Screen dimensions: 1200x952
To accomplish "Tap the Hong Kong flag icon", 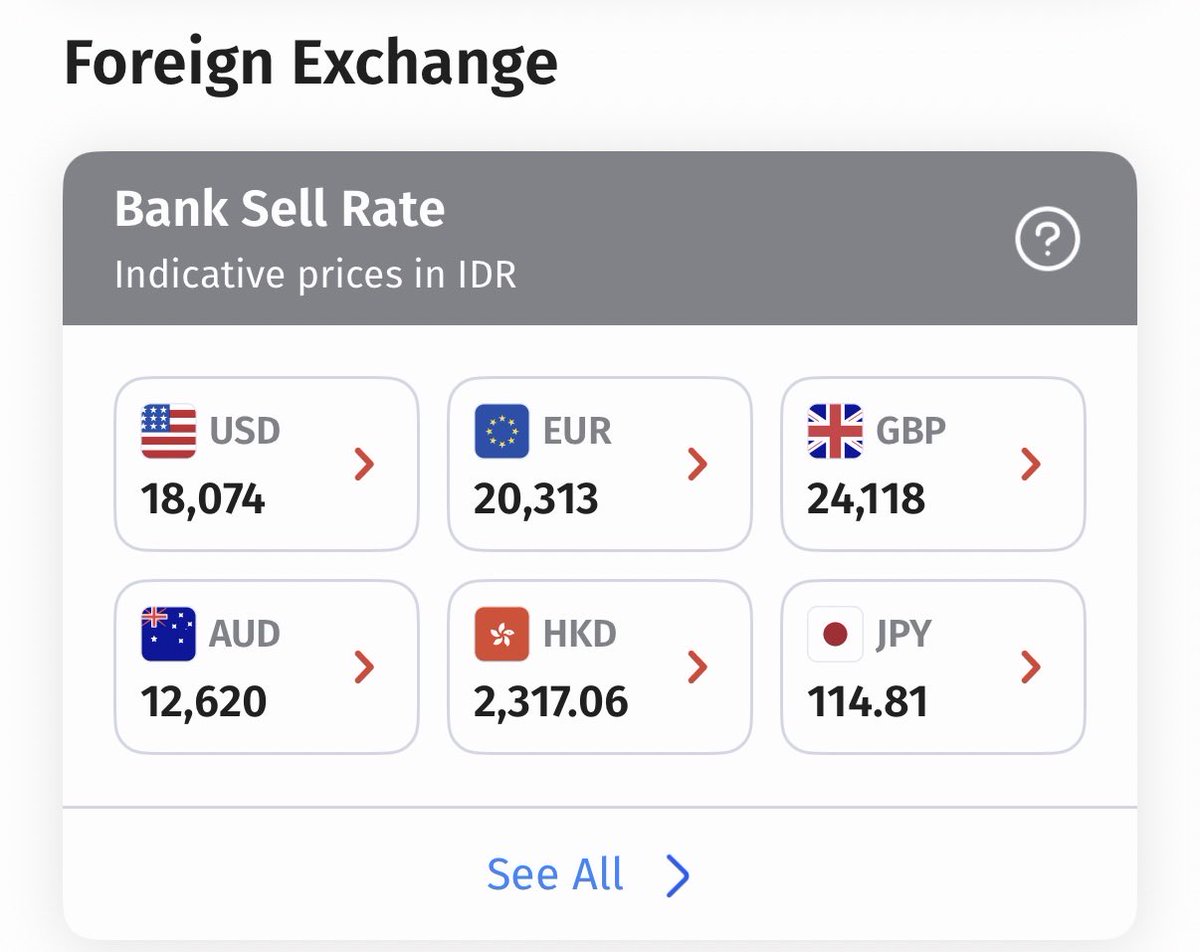I will coord(502,634).
